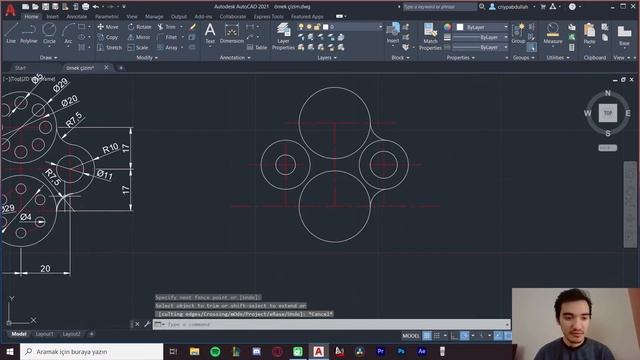The width and height of the screenshot is (640, 360).
Task: Open the Home ribbon tab
Action: (x=31, y=17)
